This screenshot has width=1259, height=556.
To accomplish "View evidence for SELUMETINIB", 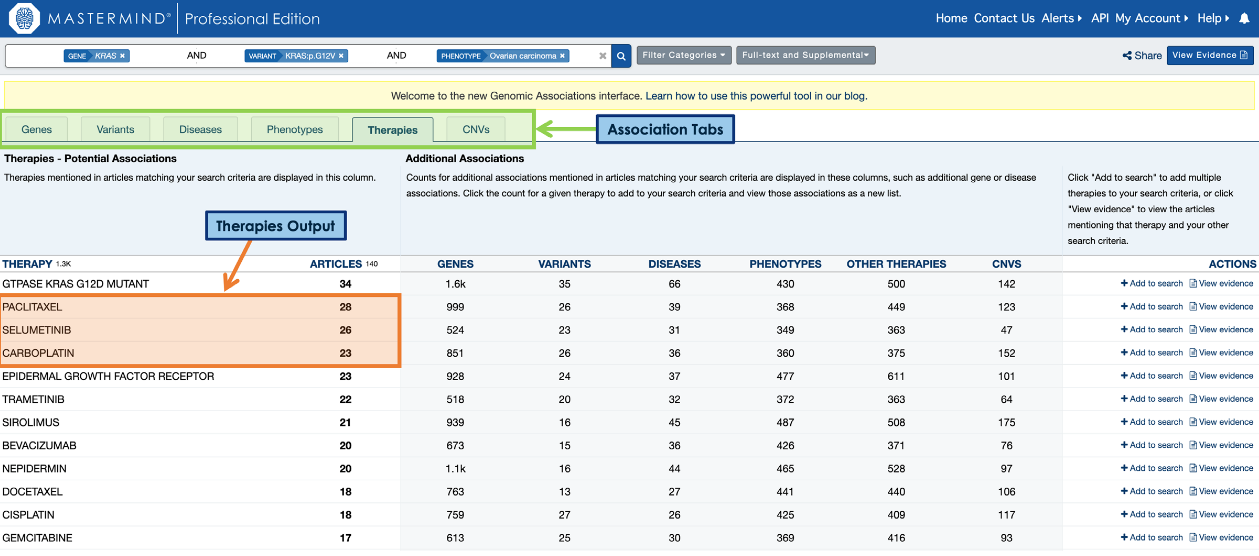I will tap(1221, 330).
